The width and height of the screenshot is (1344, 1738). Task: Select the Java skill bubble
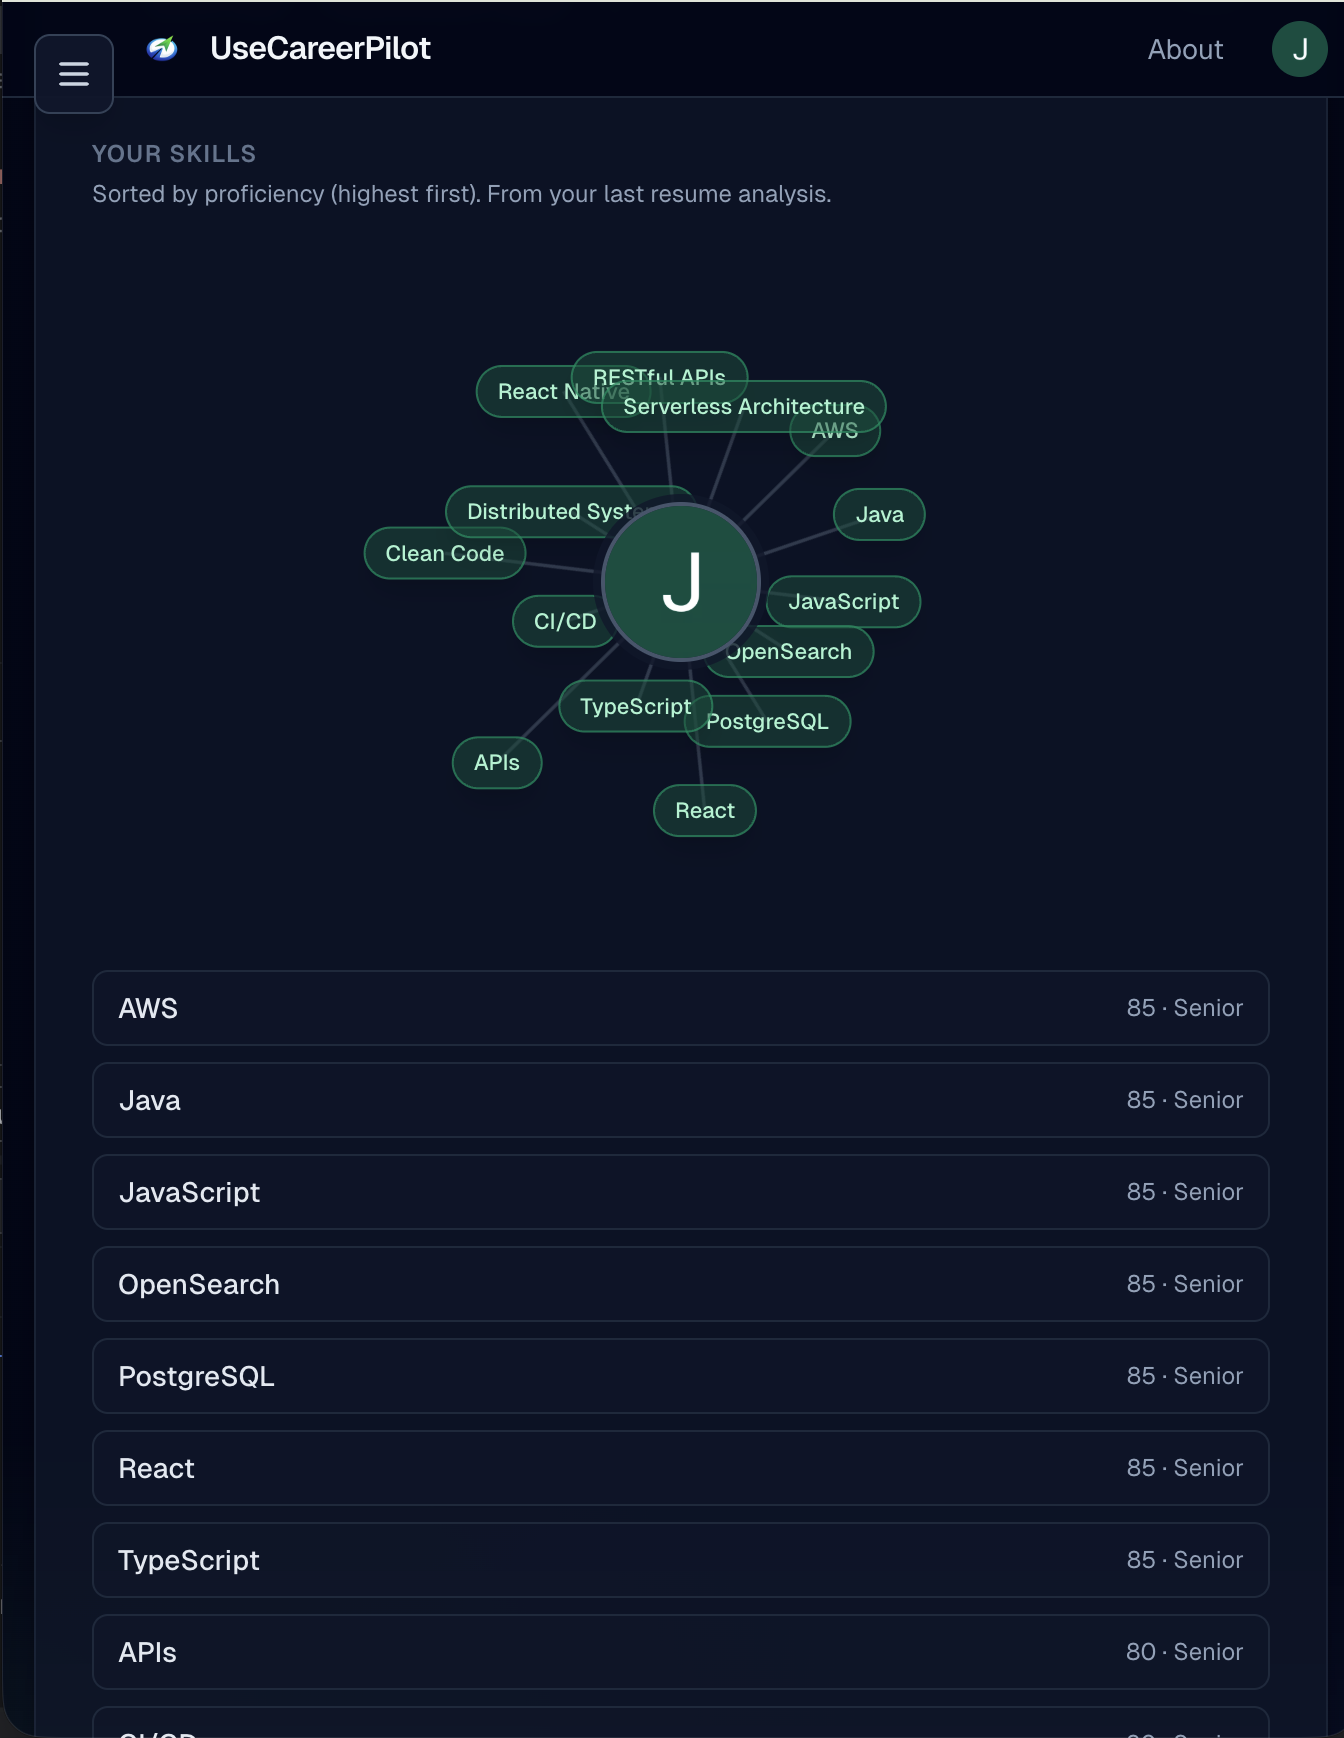(x=878, y=514)
